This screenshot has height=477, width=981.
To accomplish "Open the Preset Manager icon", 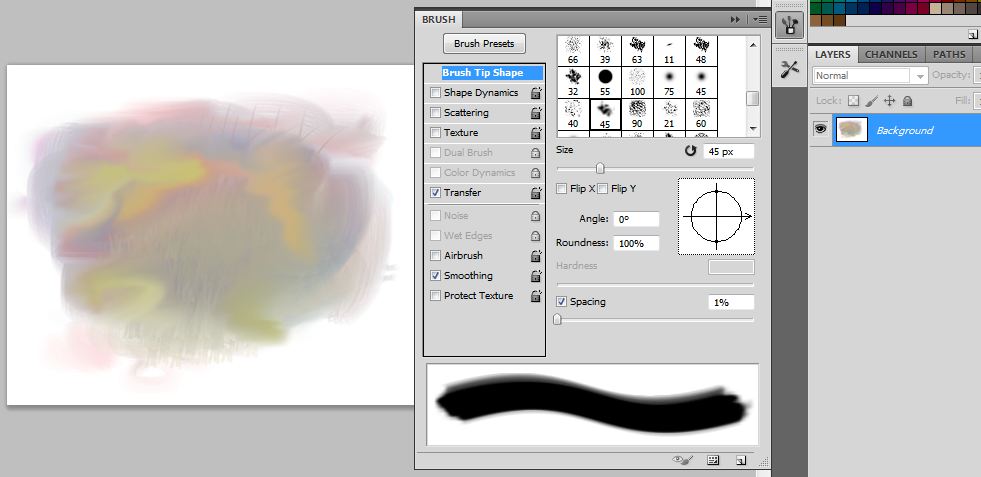I will 713,460.
